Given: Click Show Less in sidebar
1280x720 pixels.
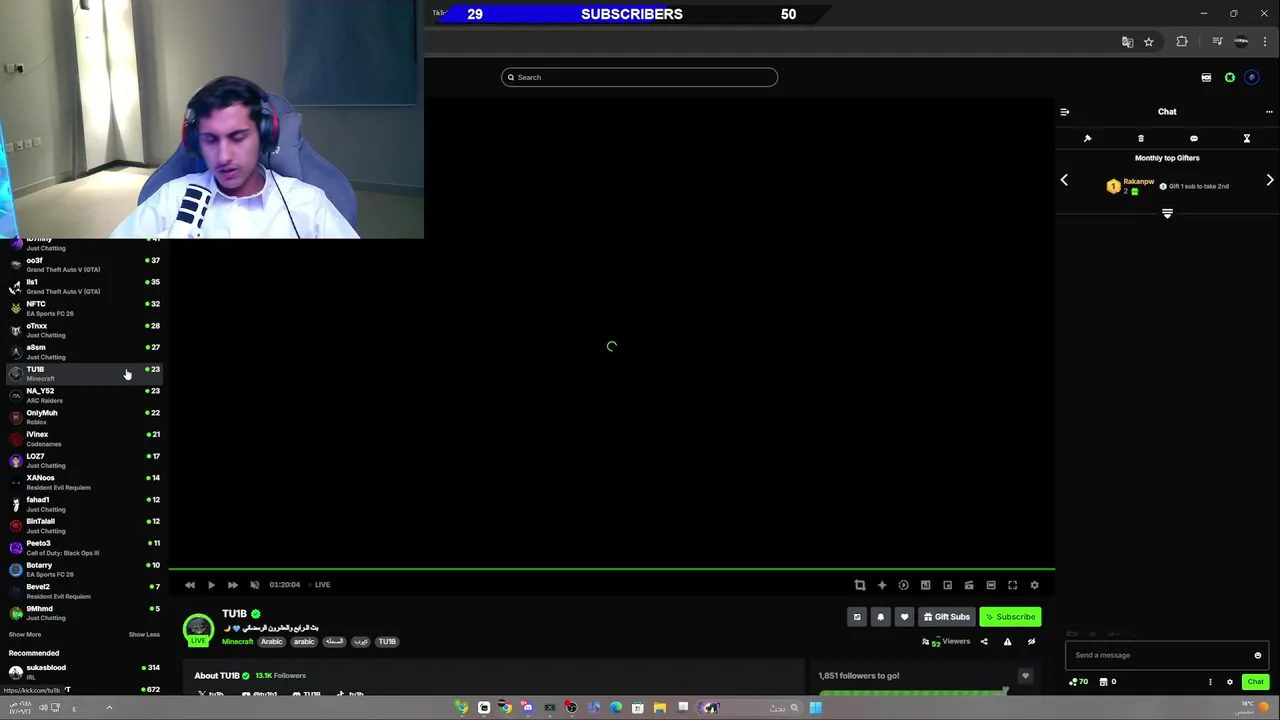Looking at the screenshot, I should pyautogui.click(x=144, y=634).
